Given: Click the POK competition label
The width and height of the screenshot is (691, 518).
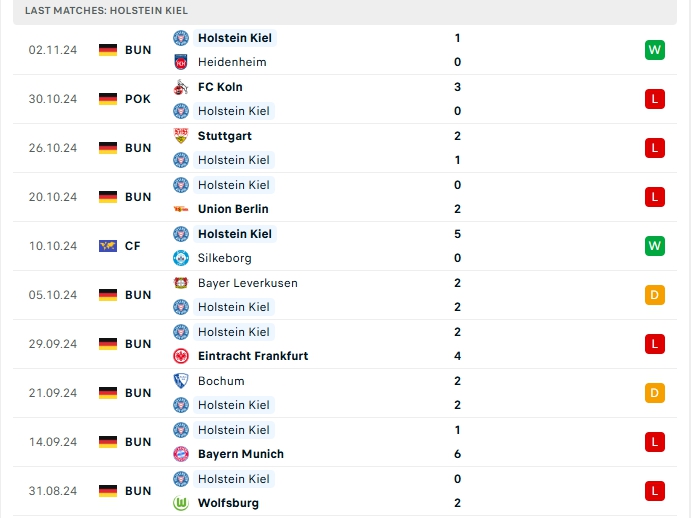Looking at the screenshot, I should 138,99.
